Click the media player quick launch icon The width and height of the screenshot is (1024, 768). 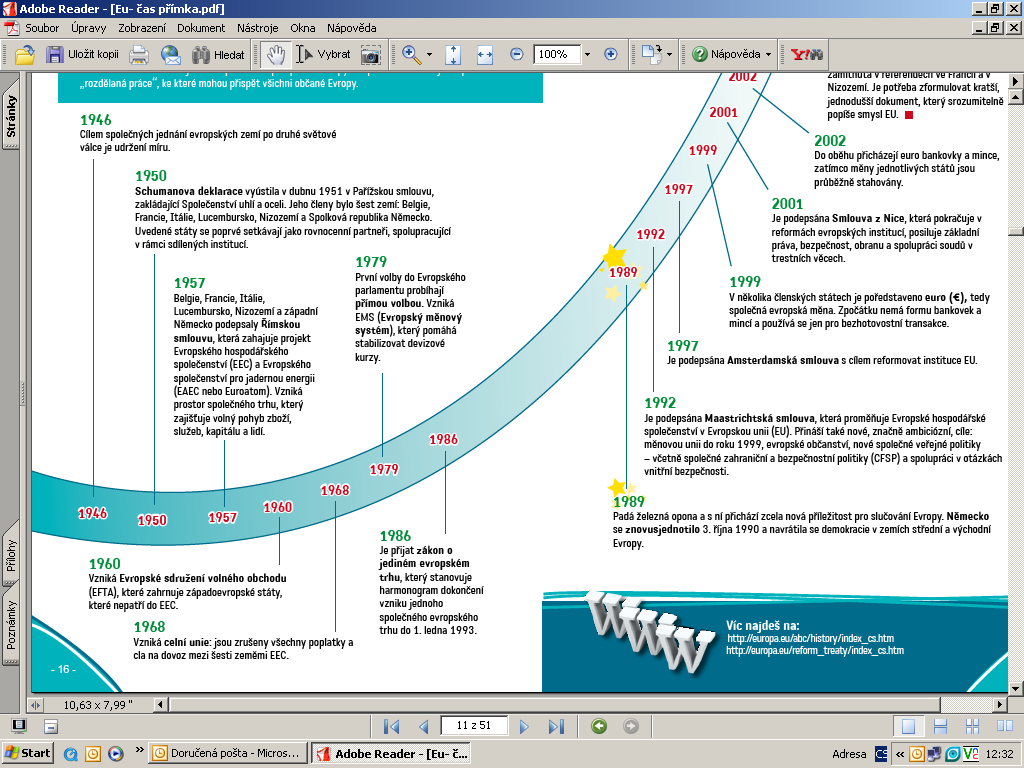coord(116,754)
